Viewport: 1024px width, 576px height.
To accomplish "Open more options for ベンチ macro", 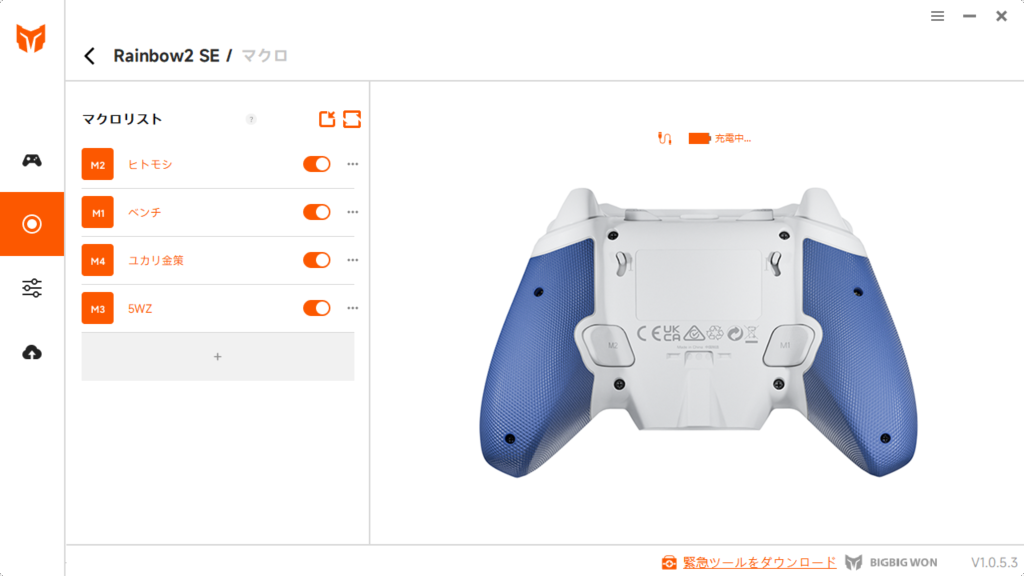I will pos(353,212).
